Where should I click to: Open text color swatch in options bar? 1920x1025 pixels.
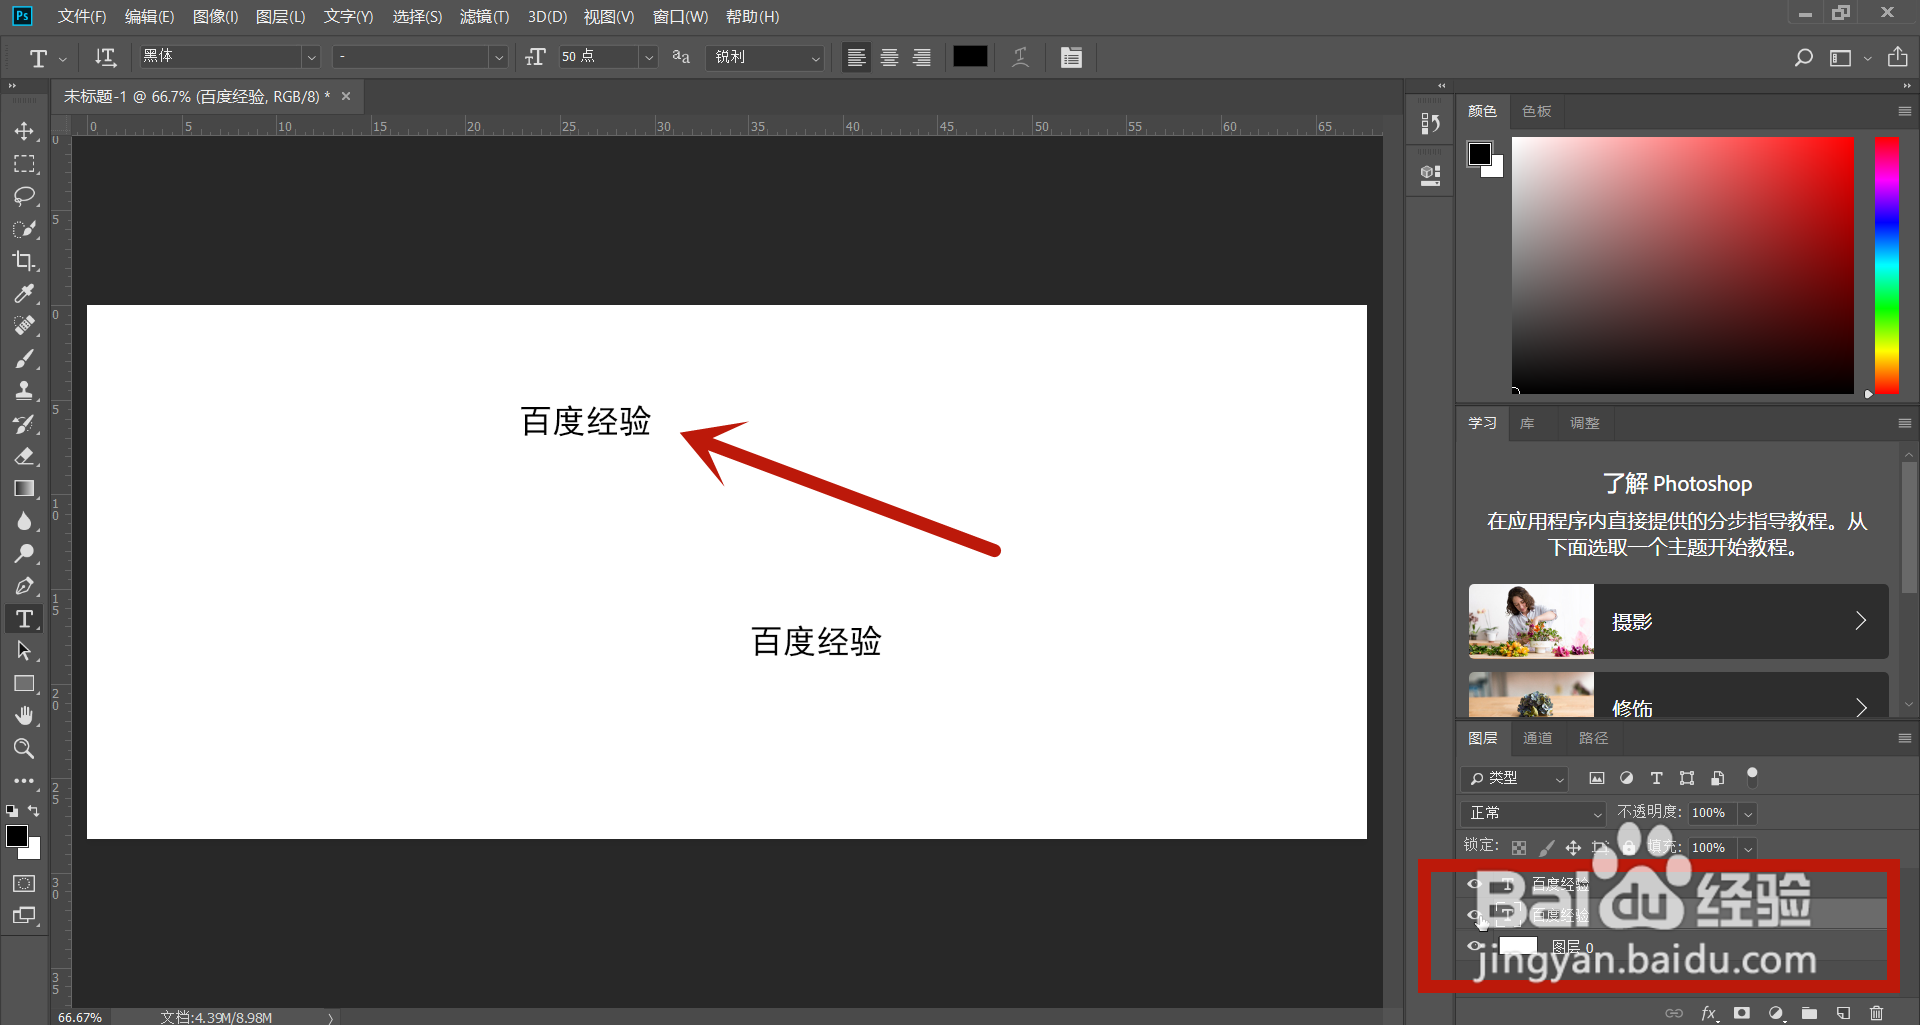(970, 57)
